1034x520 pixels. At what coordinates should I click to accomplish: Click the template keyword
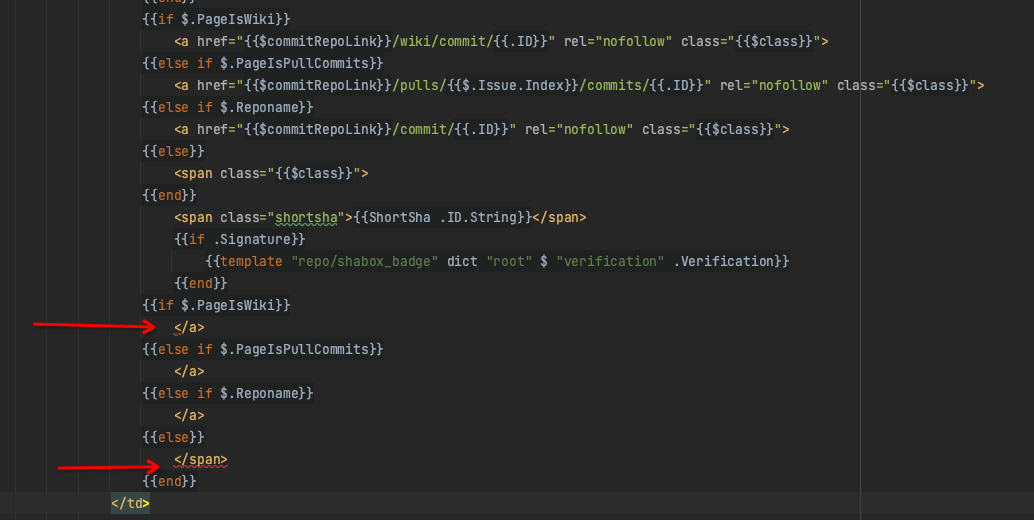252,261
